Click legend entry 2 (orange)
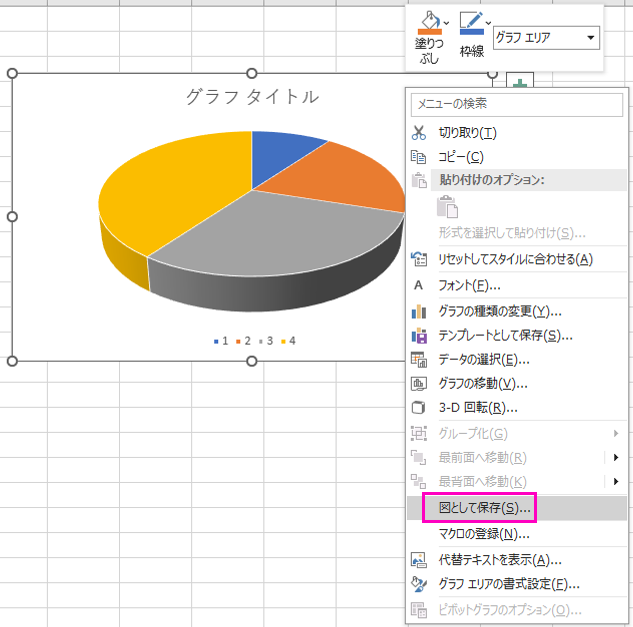The height and width of the screenshot is (627, 633). click(x=243, y=341)
